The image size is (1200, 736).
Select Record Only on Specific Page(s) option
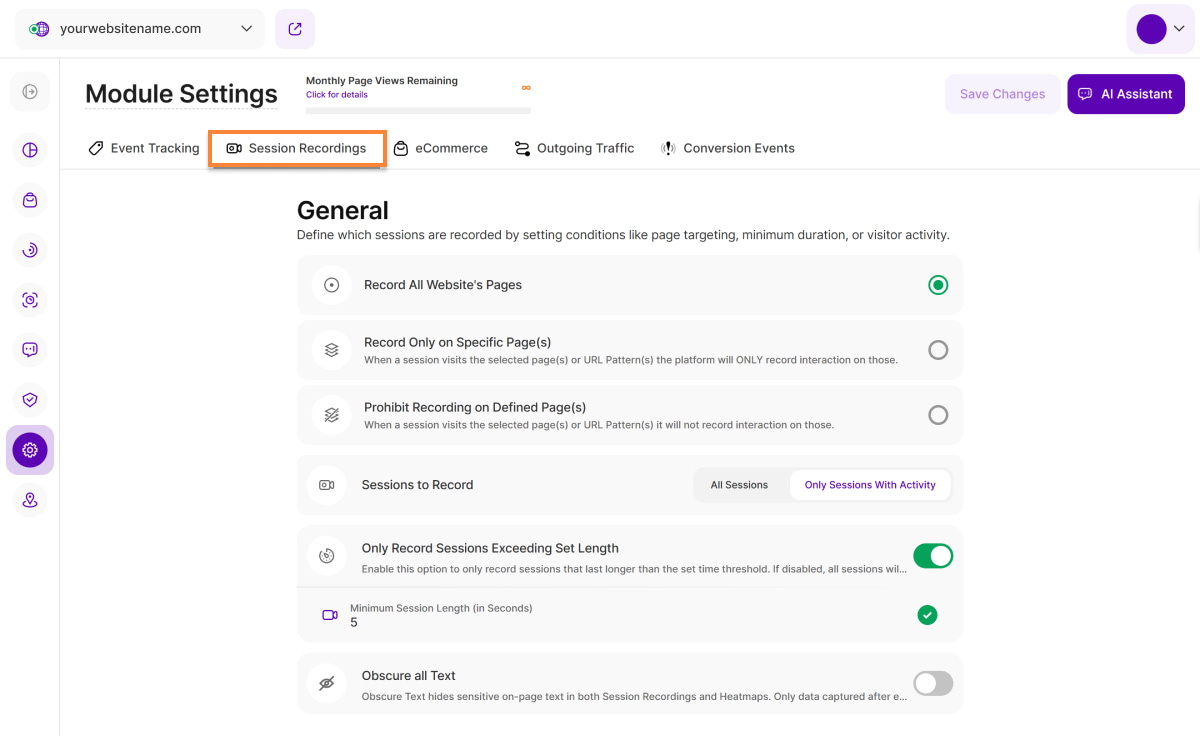[937, 350]
